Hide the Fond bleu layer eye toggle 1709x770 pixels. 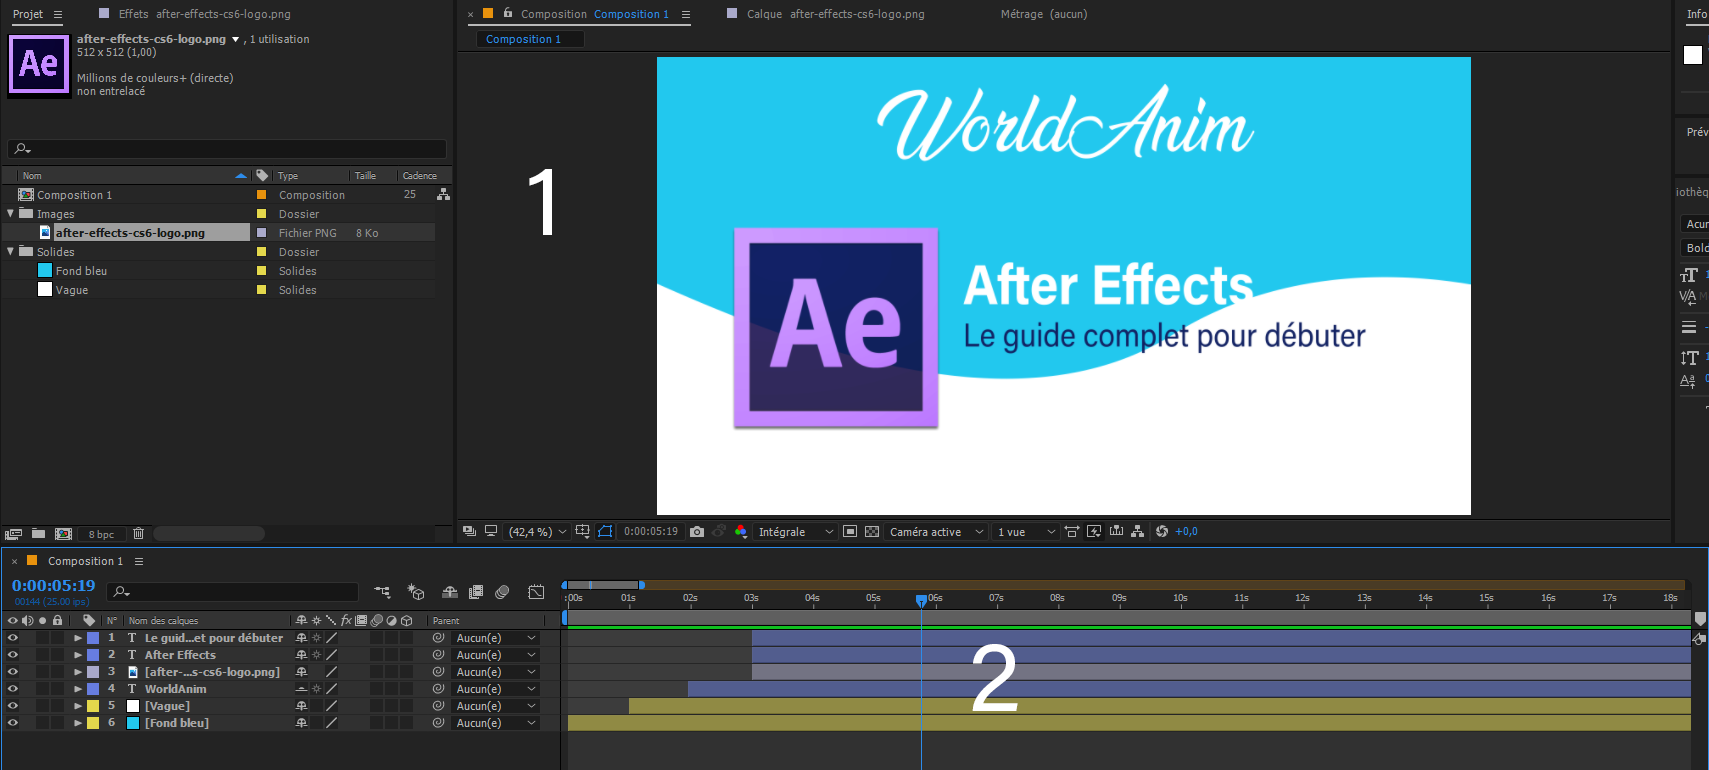pyautogui.click(x=13, y=723)
